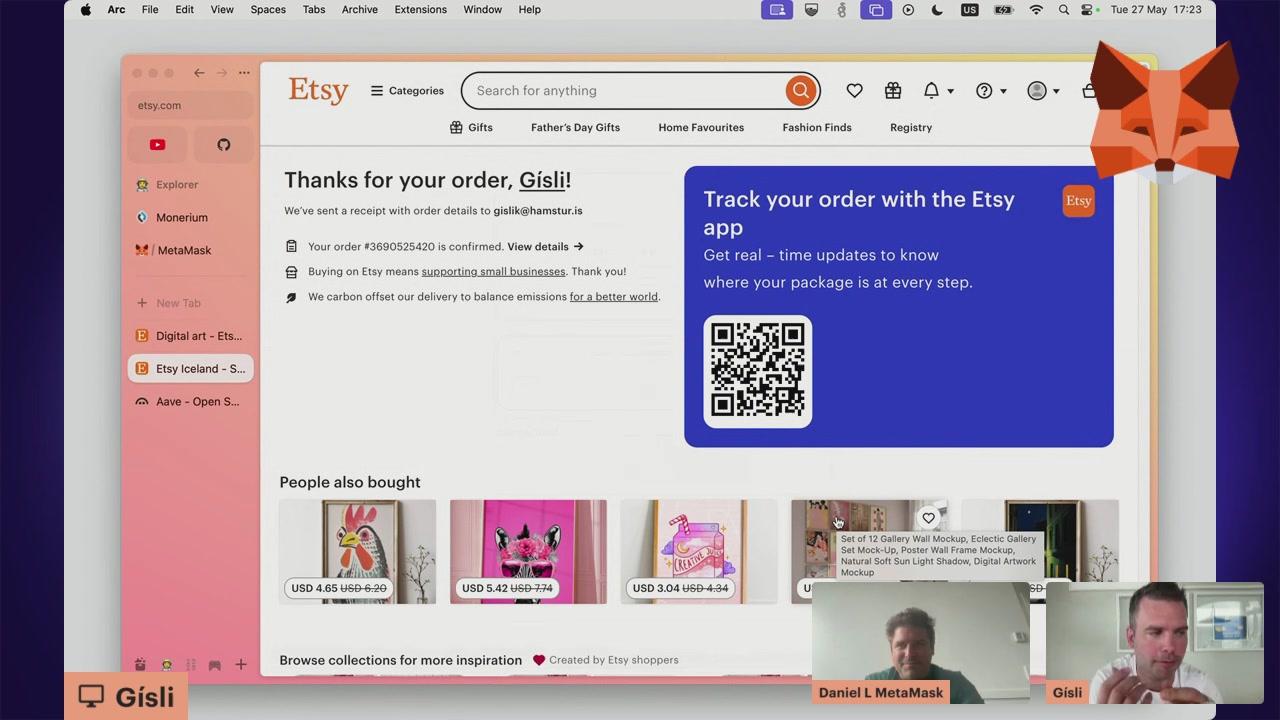
Task: Open the Apple menu
Action: [86, 10]
